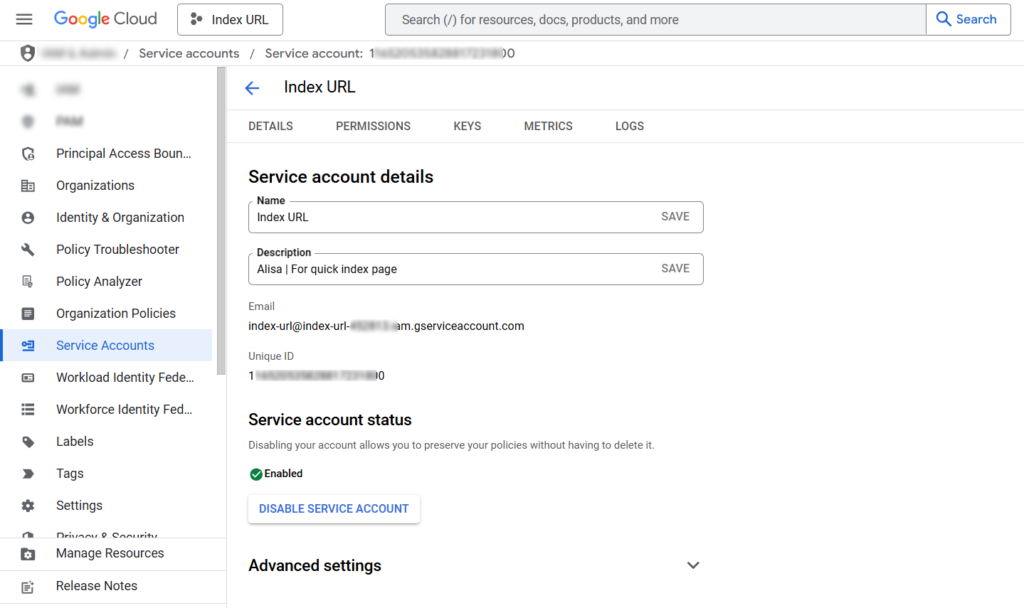Click the Google Cloud logo
The height and width of the screenshot is (608, 1024).
click(x=105, y=18)
